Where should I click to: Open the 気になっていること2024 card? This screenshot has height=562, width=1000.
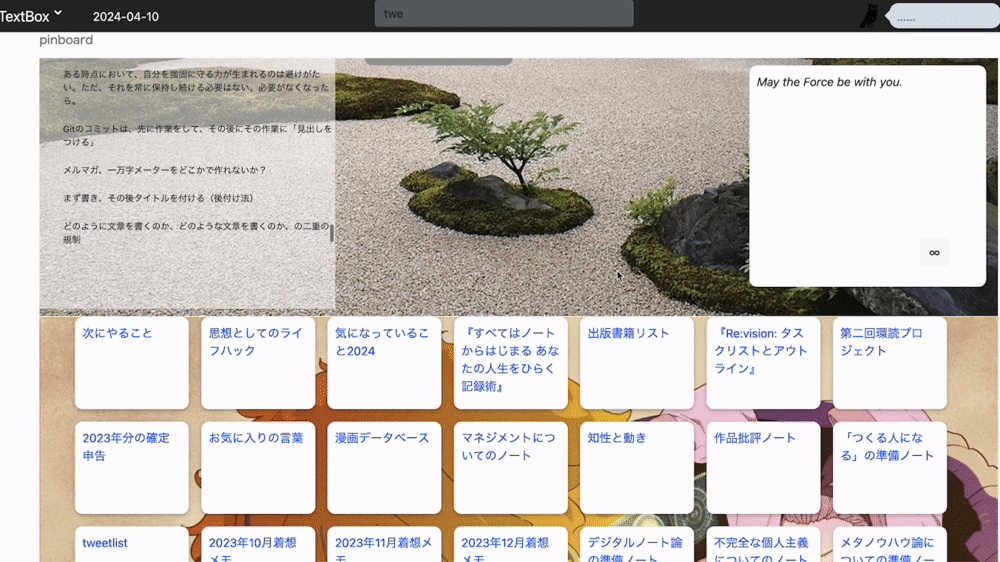(x=384, y=363)
